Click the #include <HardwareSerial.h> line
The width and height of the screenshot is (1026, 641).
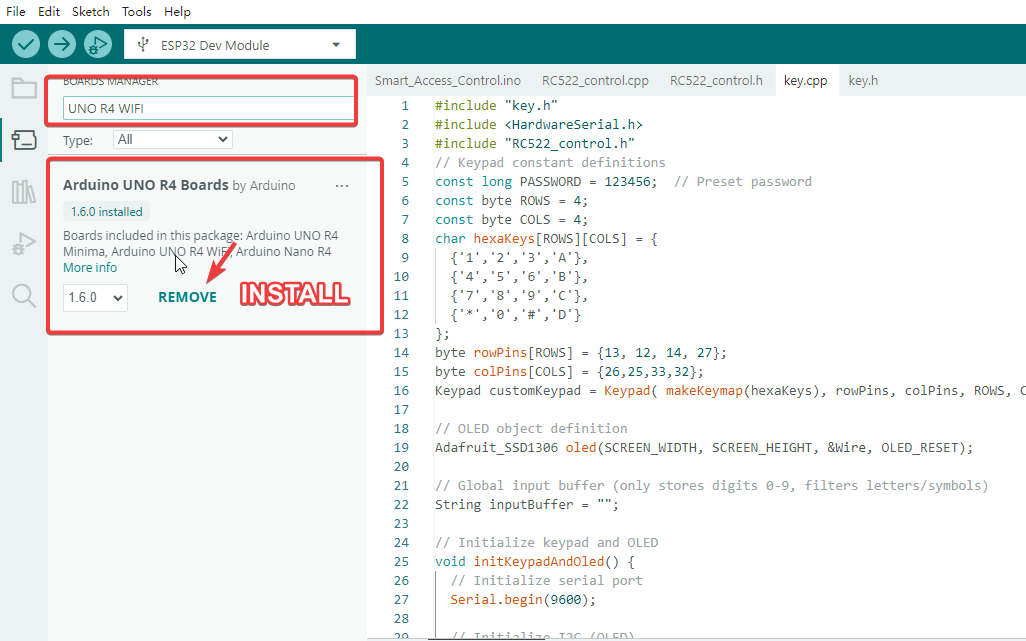pos(539,124)
